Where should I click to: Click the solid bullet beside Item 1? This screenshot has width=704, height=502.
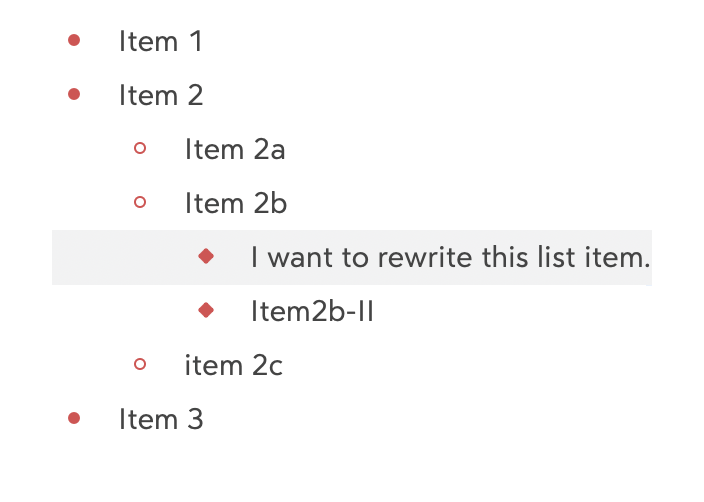coord(73,41)
